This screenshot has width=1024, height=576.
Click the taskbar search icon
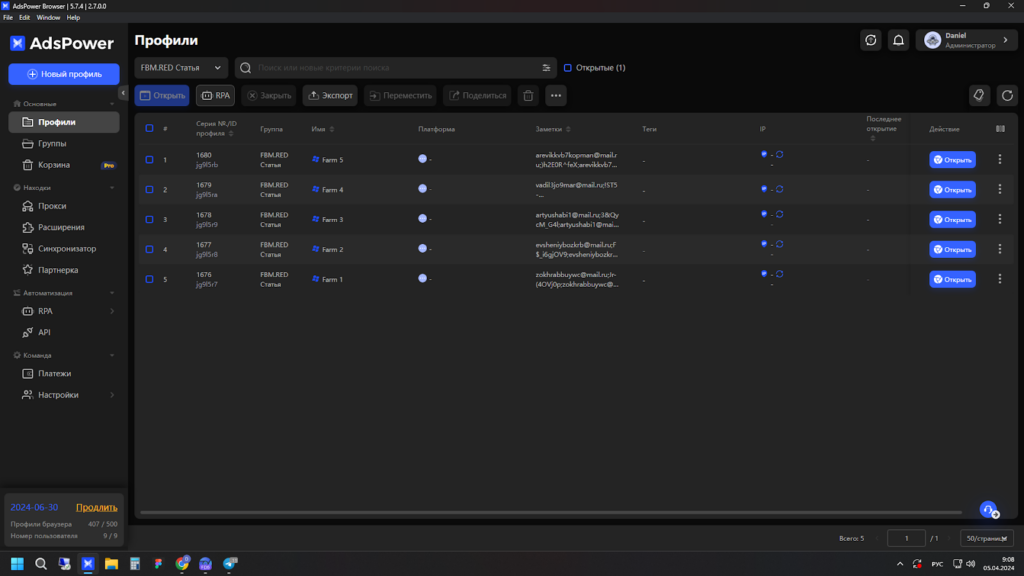coord(41,564)
